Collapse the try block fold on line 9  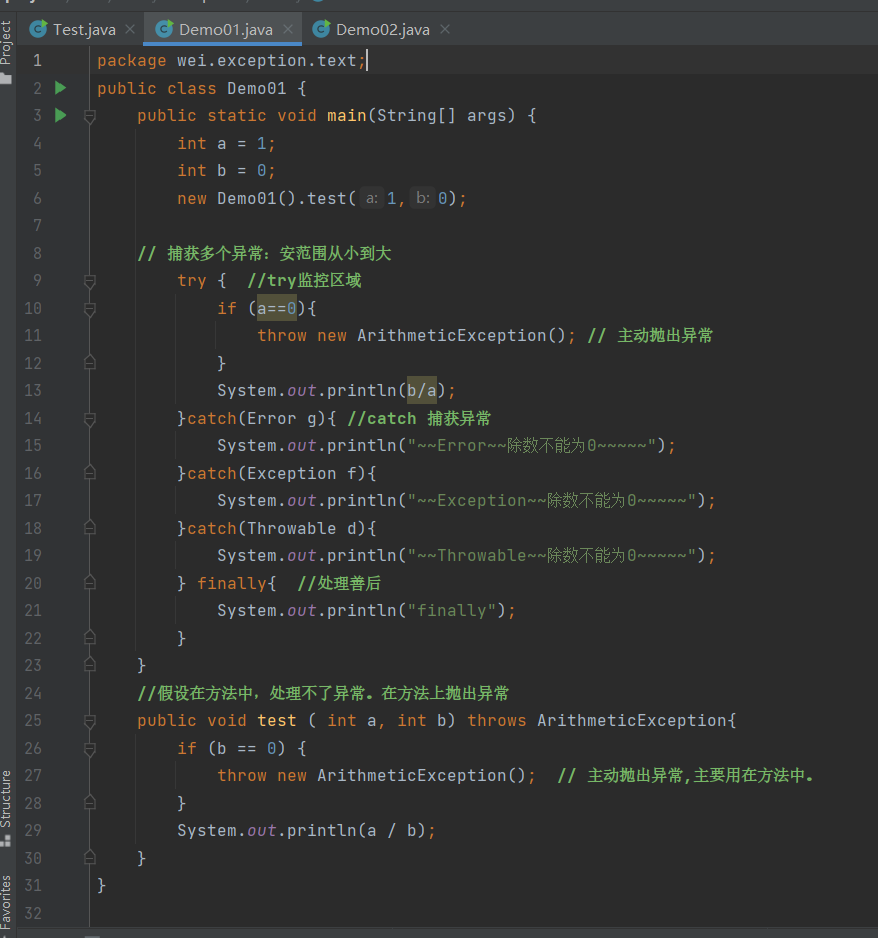pos(90,281)
